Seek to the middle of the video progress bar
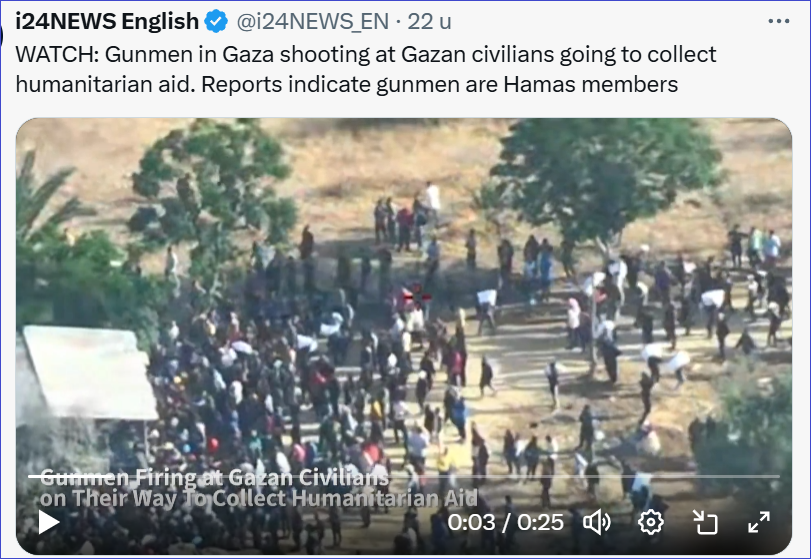 coord(403,476)
